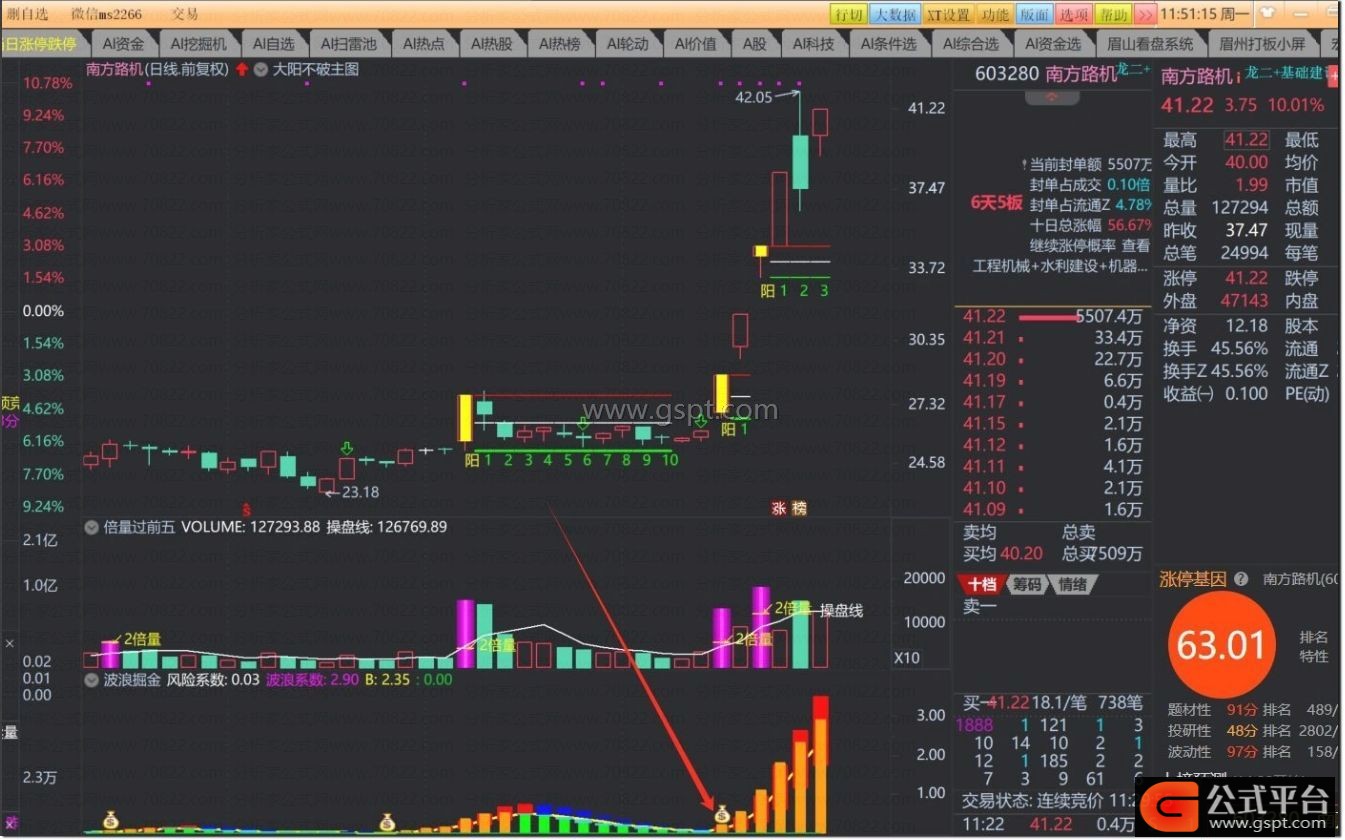This screenshot has width=1345, height=840.
Task: Switch to the A股 tab
Action: (x=754, y=44)
